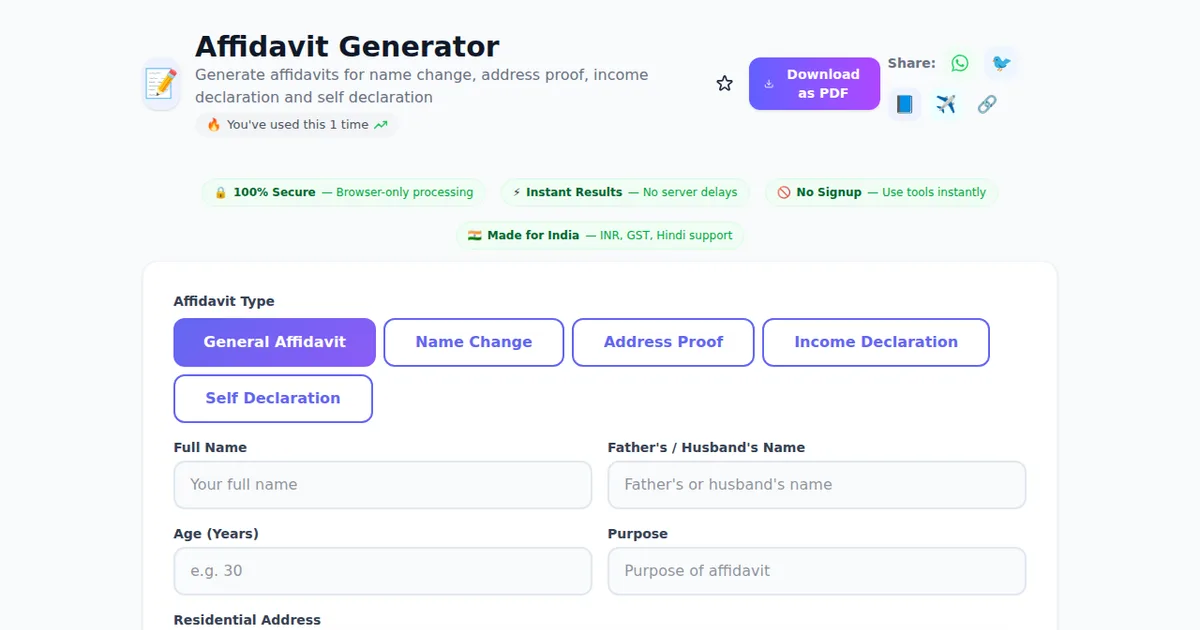Select the Income Declaration affidavit type
Image resolution: width=1200 pixels, height=630 pixels.
[875, 342]
